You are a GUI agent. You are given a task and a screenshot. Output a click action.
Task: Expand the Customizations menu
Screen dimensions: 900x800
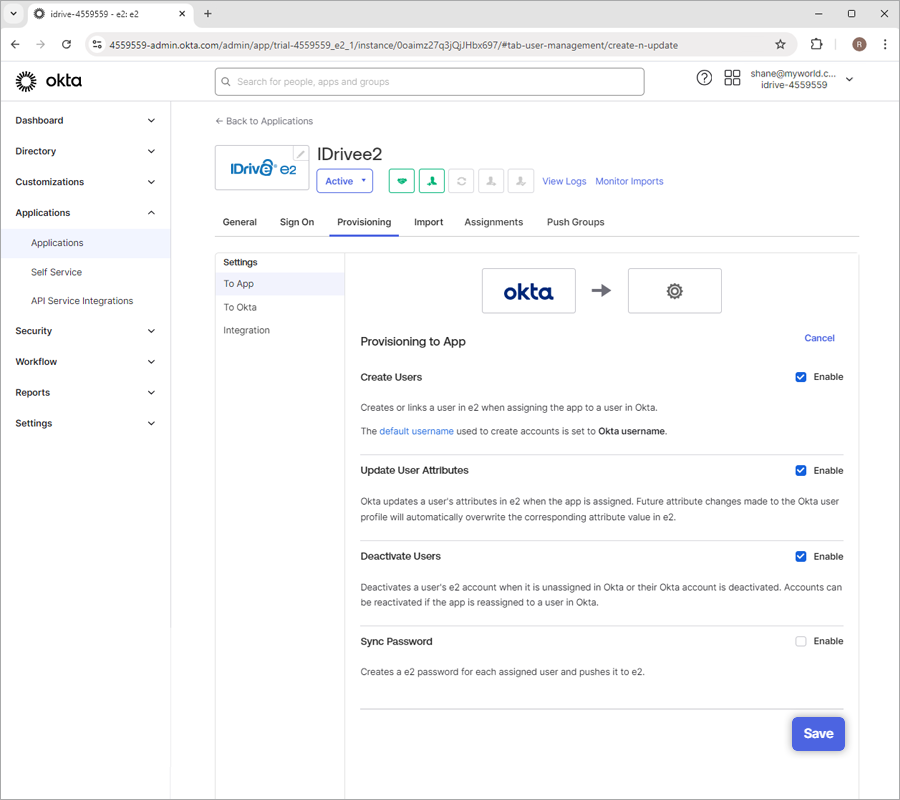(85, 182)
